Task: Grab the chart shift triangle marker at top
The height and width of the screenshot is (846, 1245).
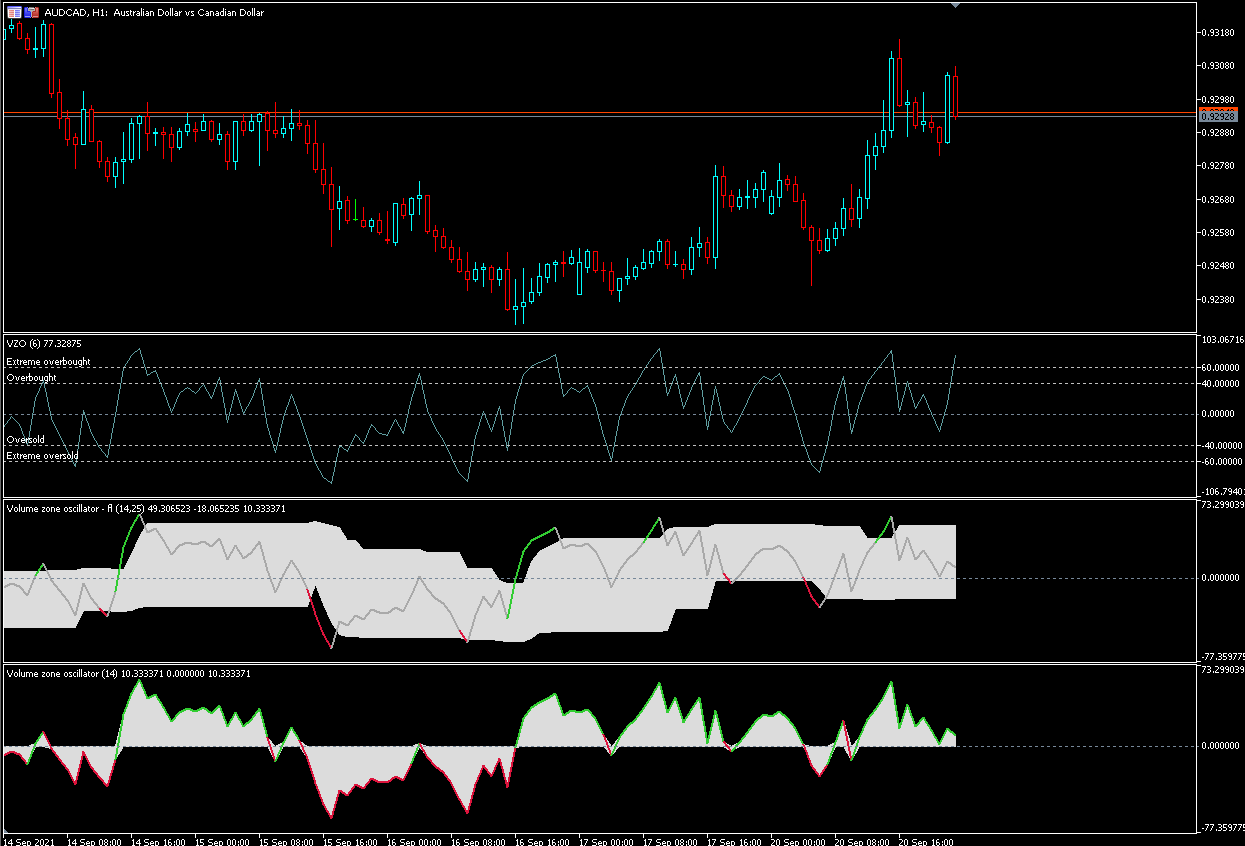Action: [956, 6]
